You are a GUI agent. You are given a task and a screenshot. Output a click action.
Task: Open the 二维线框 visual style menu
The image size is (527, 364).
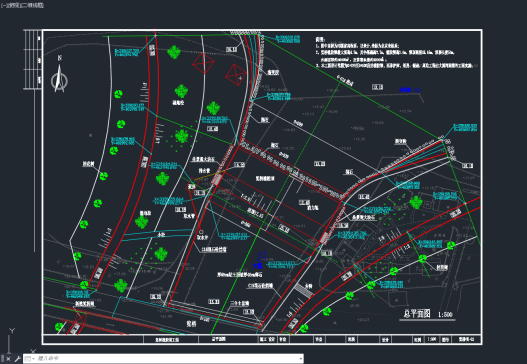(x=33, y=5)
